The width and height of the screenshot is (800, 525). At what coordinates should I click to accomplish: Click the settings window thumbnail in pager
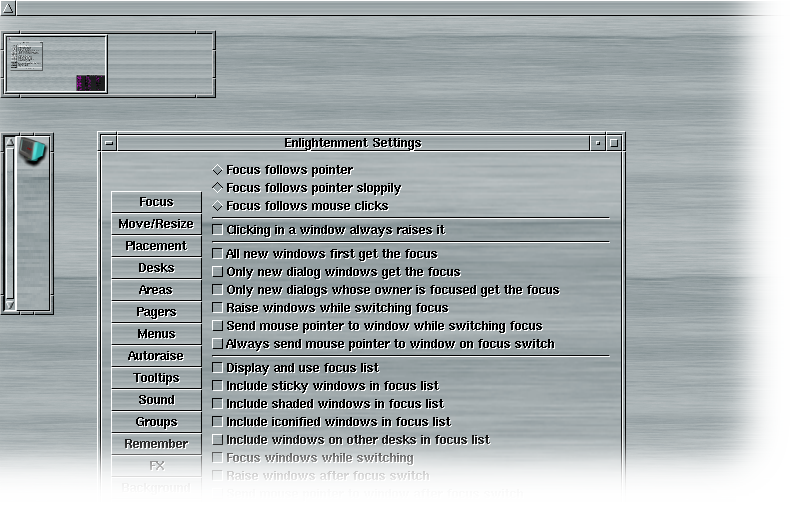(x=27, y=56)
